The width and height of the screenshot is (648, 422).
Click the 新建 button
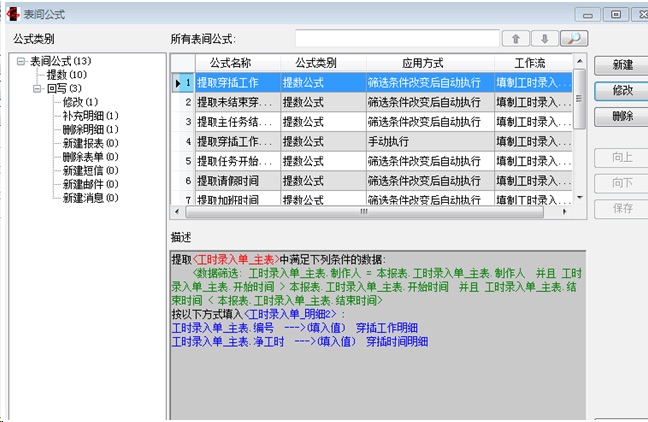(x=622, y=65)
